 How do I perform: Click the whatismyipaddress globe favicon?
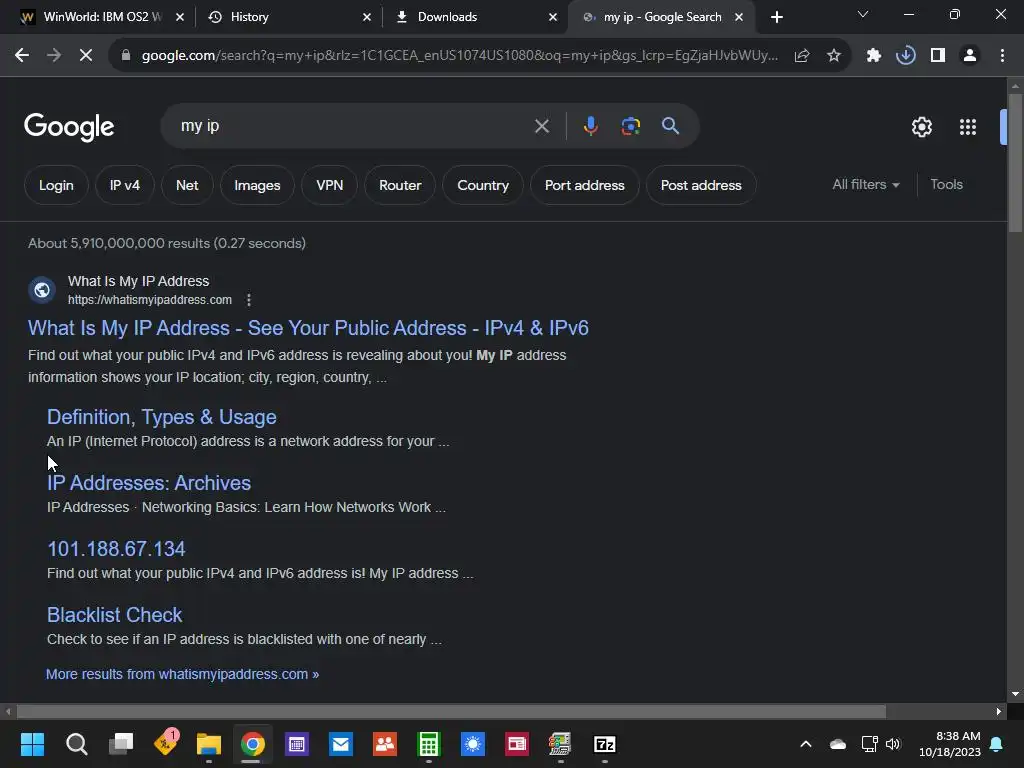tap(42, 290)
